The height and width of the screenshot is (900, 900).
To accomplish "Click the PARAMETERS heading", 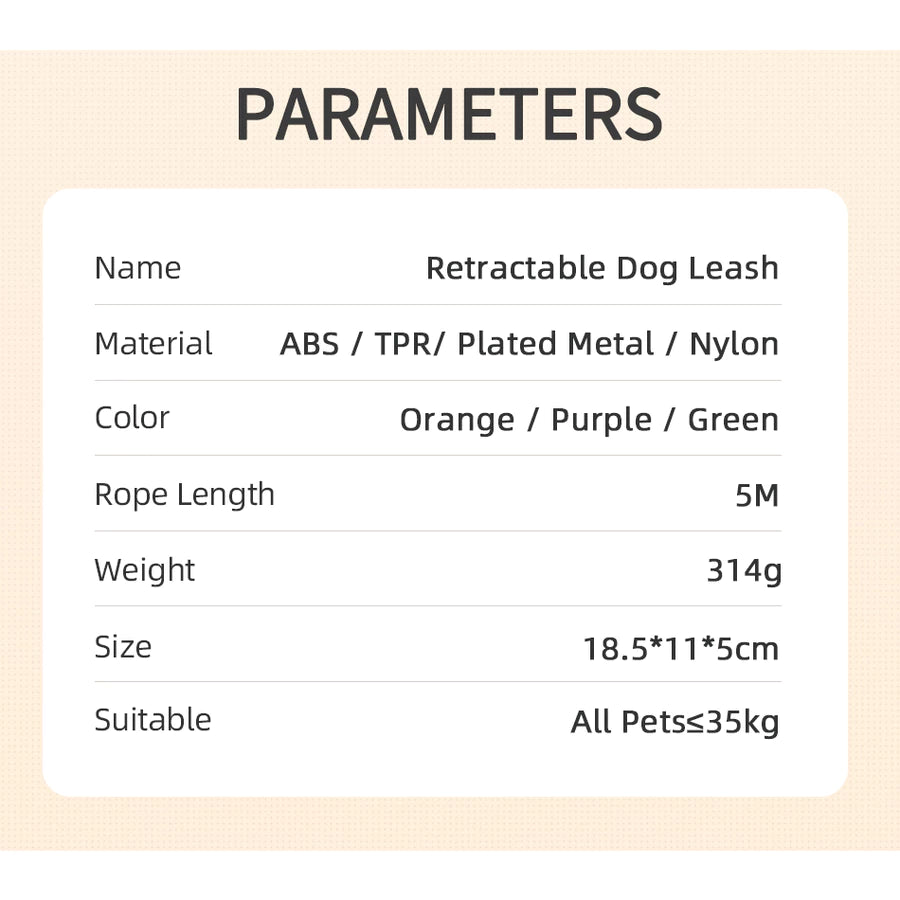I will click(449, 115).
